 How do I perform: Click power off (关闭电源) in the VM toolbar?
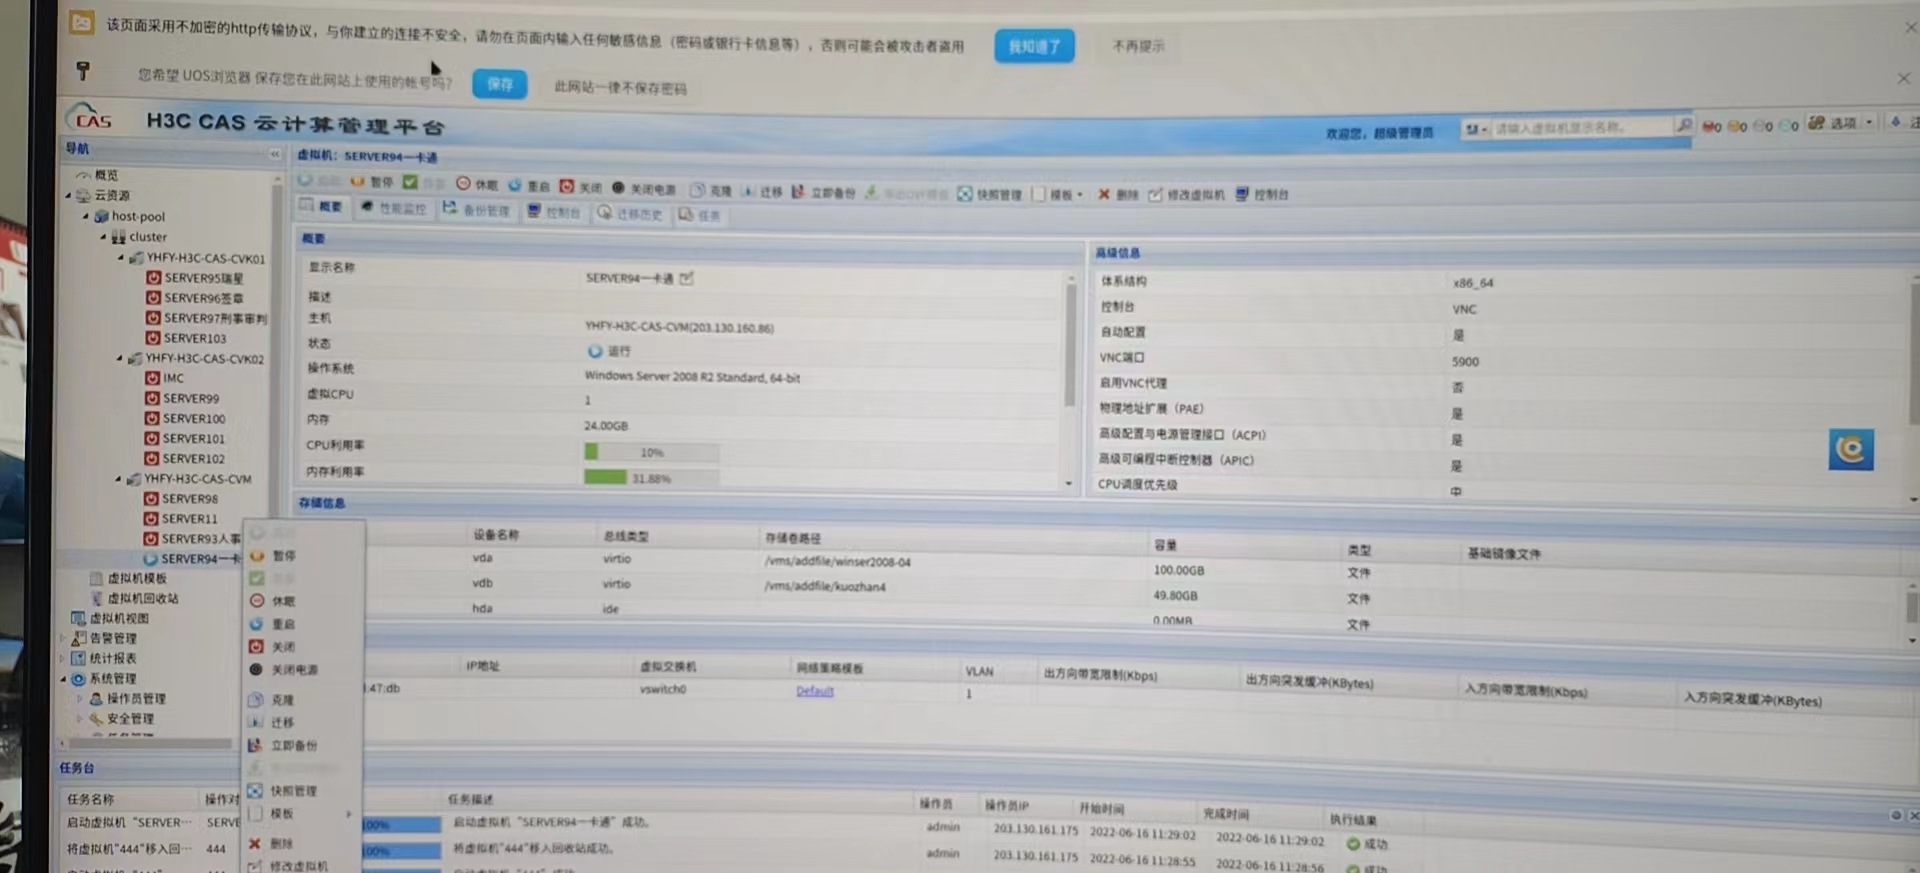tap(644, 188)
